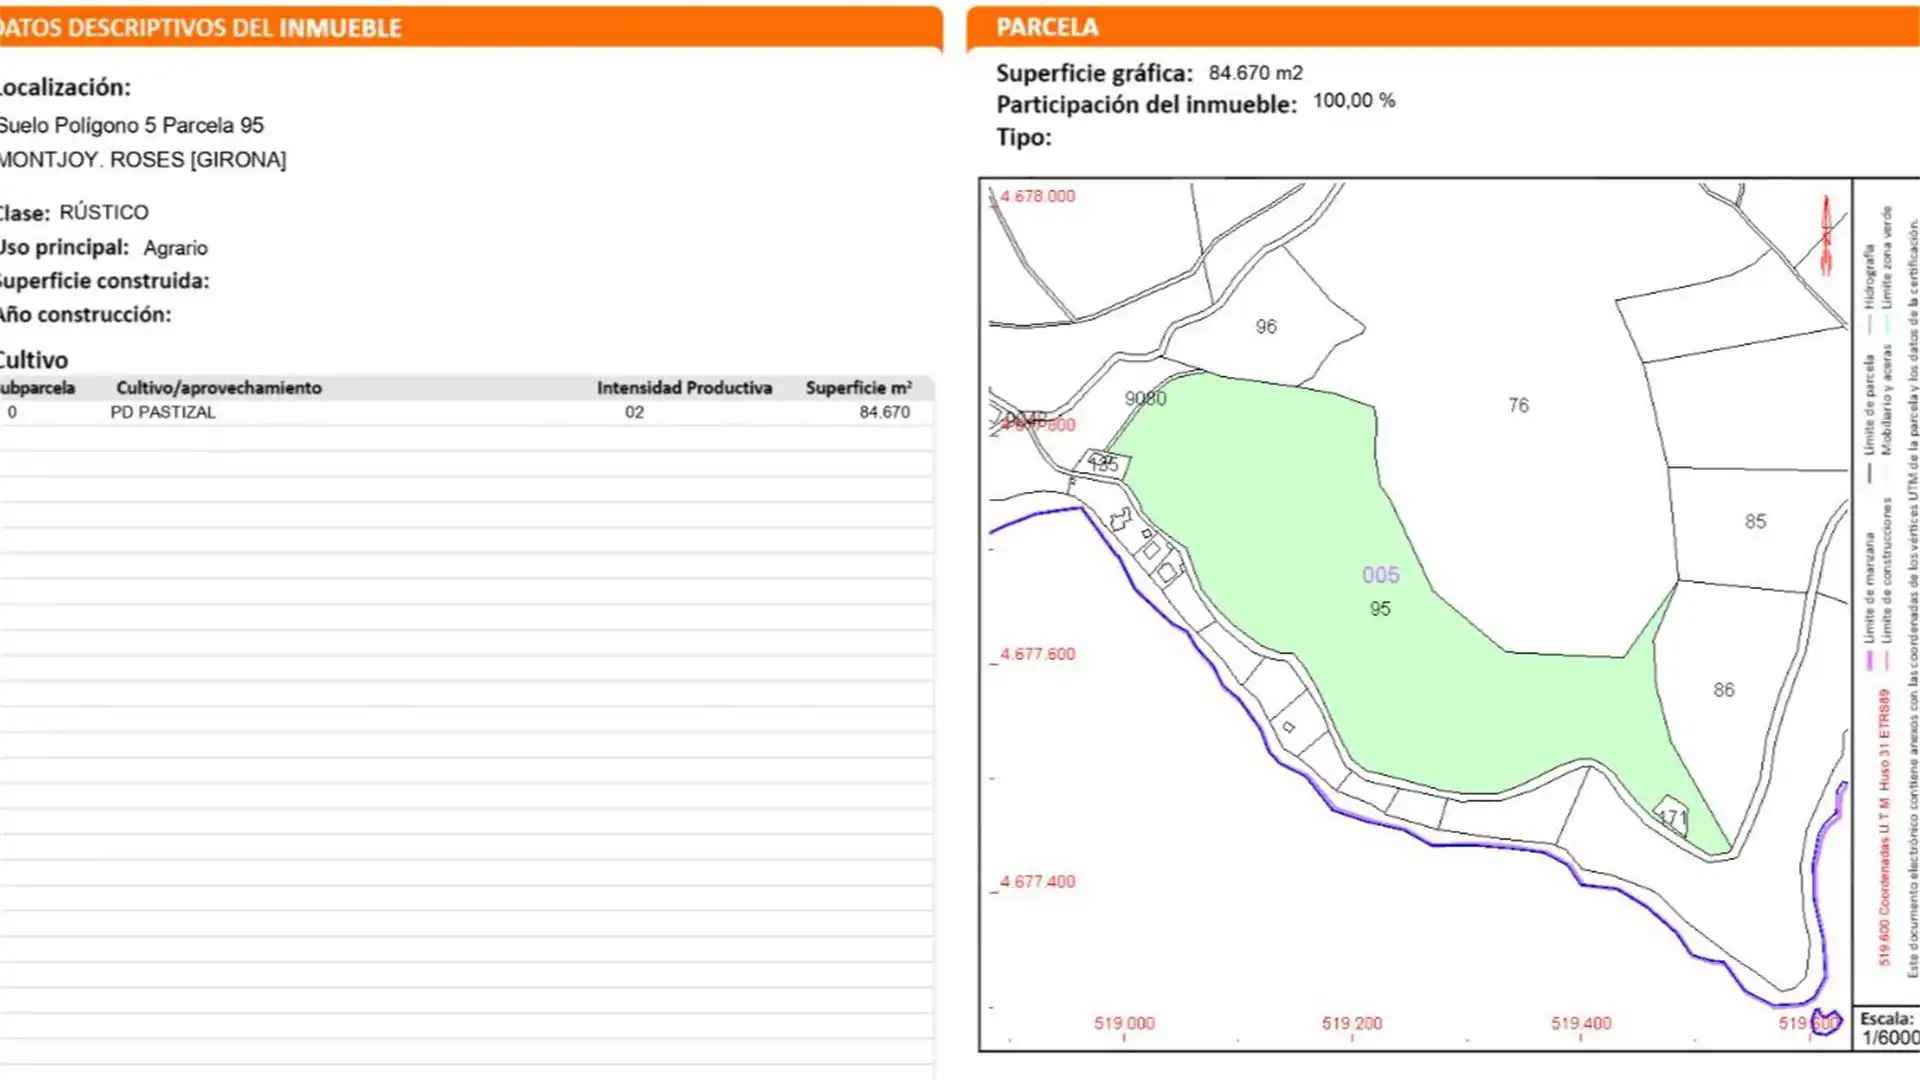Click the Superficie gráfica 84.670 m2 value

pyautogui.click(x=1255, y=73)
